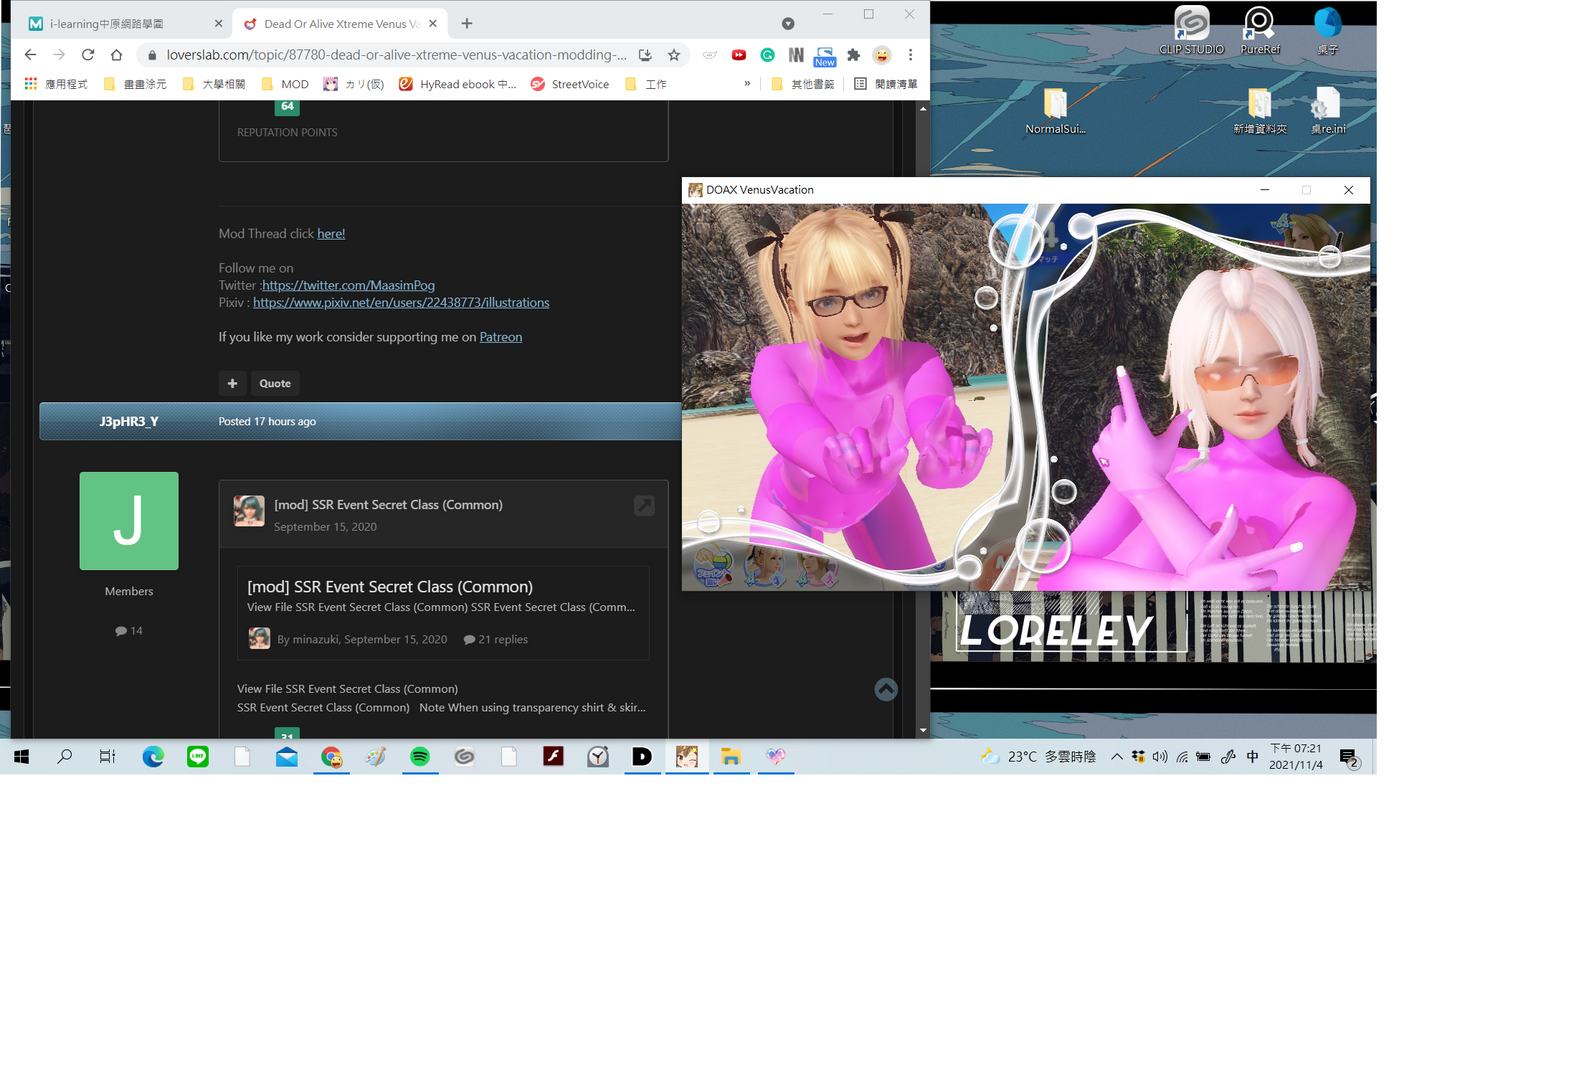
Task: Go back in the Chrome browser
Action: [x=30, y=55]
